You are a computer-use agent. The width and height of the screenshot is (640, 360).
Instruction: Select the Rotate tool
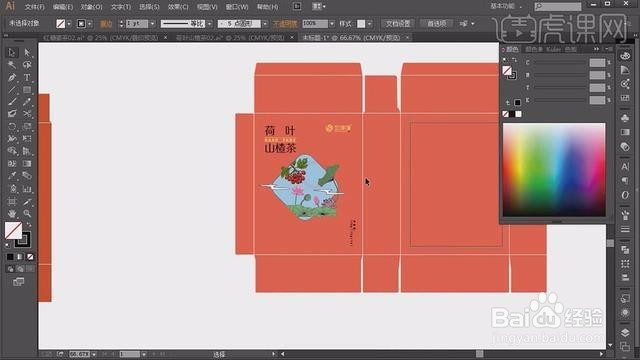point(12,127)
